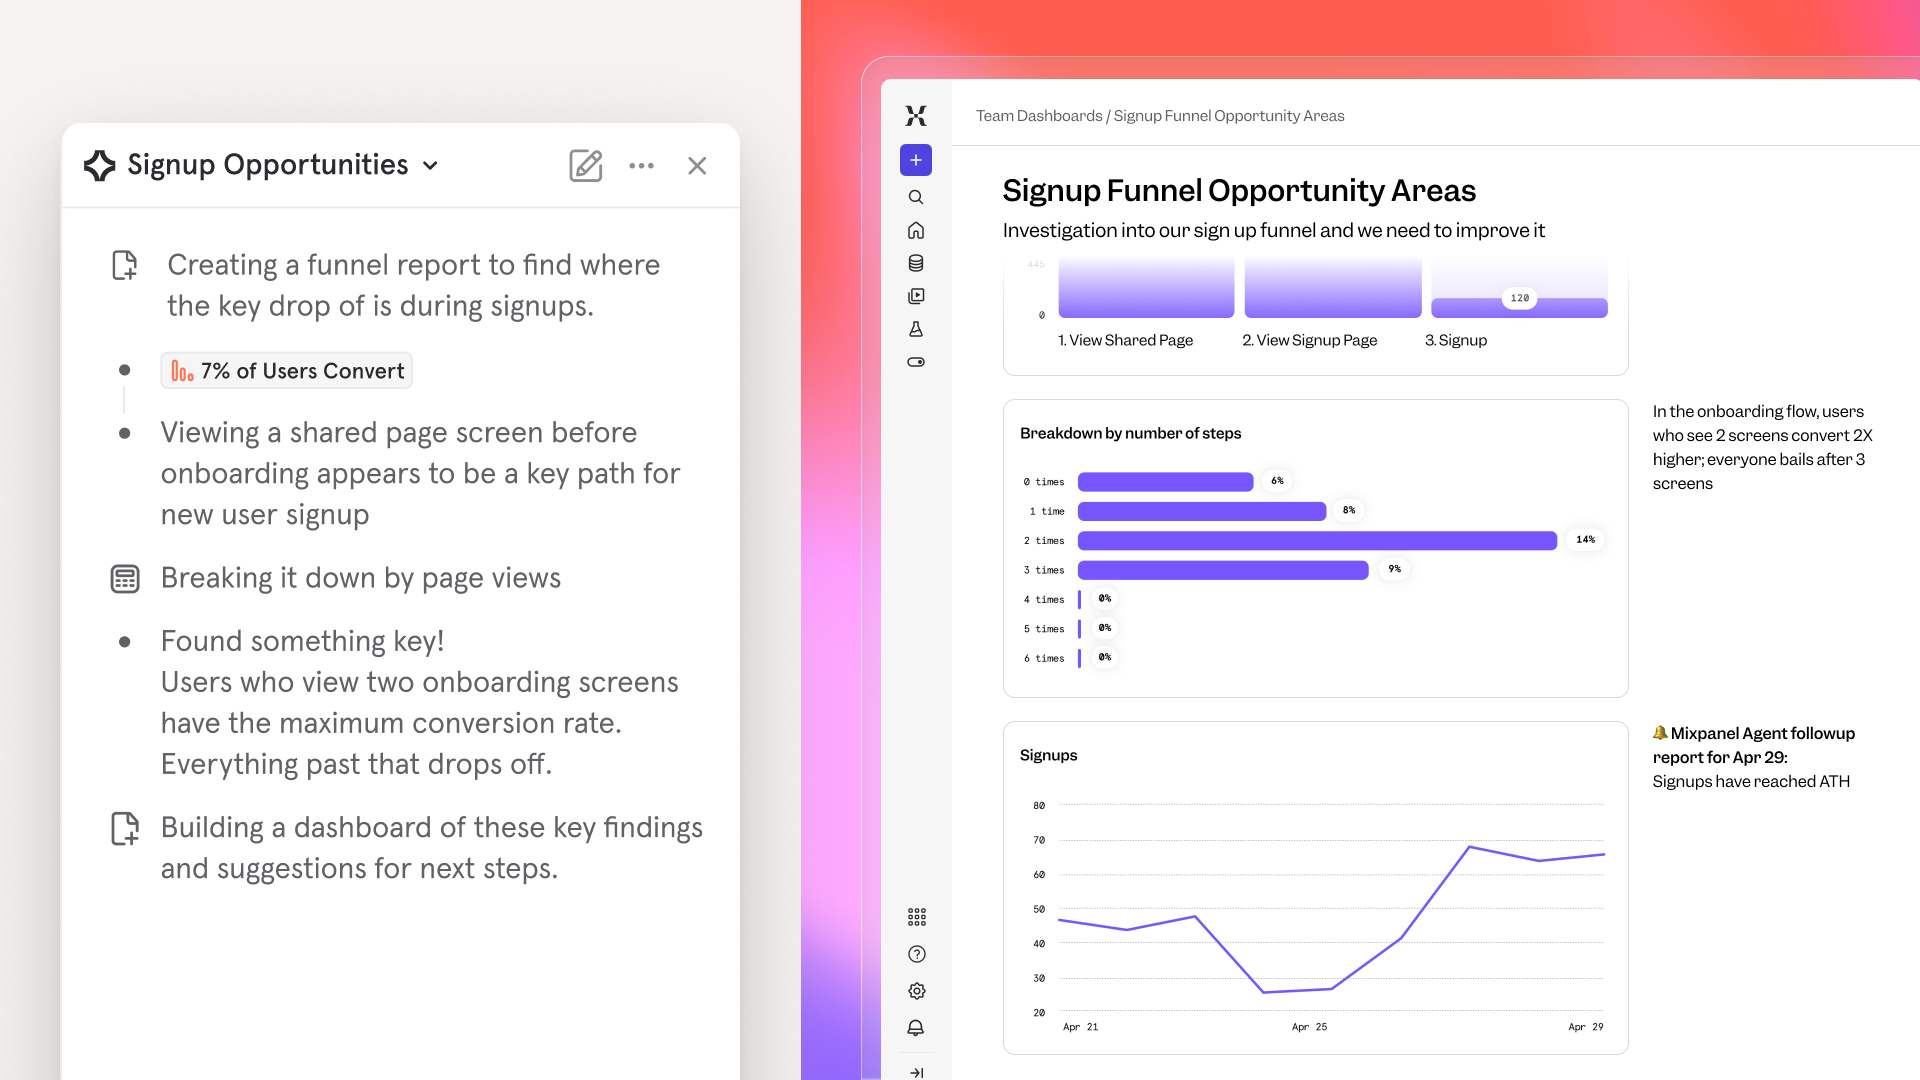
Task: Click the 'Signups have reached ATH' text
Action: [x=1751, y=782]
